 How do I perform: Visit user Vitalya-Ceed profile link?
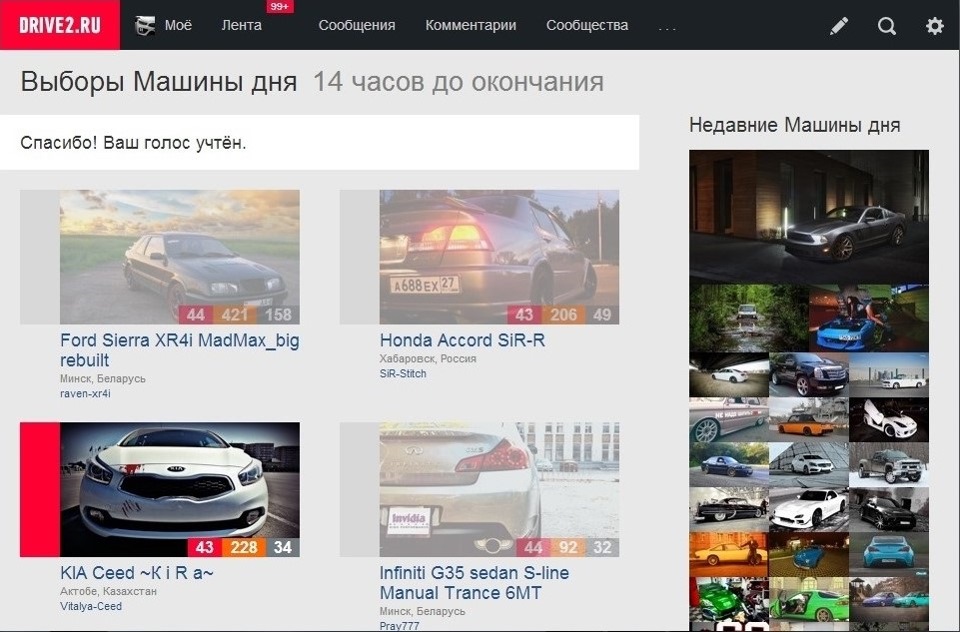point(91,606)
